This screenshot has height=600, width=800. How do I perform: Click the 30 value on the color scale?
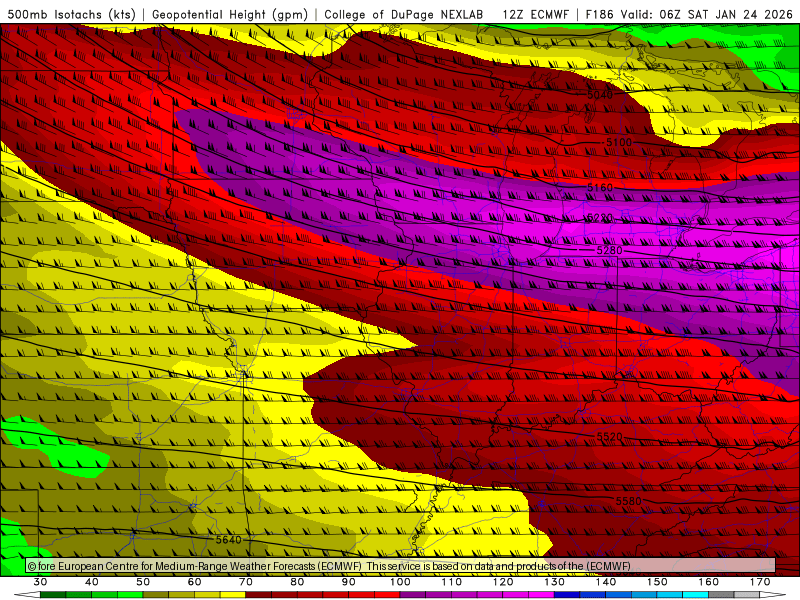pyautogui.click(x=40, y=582)
